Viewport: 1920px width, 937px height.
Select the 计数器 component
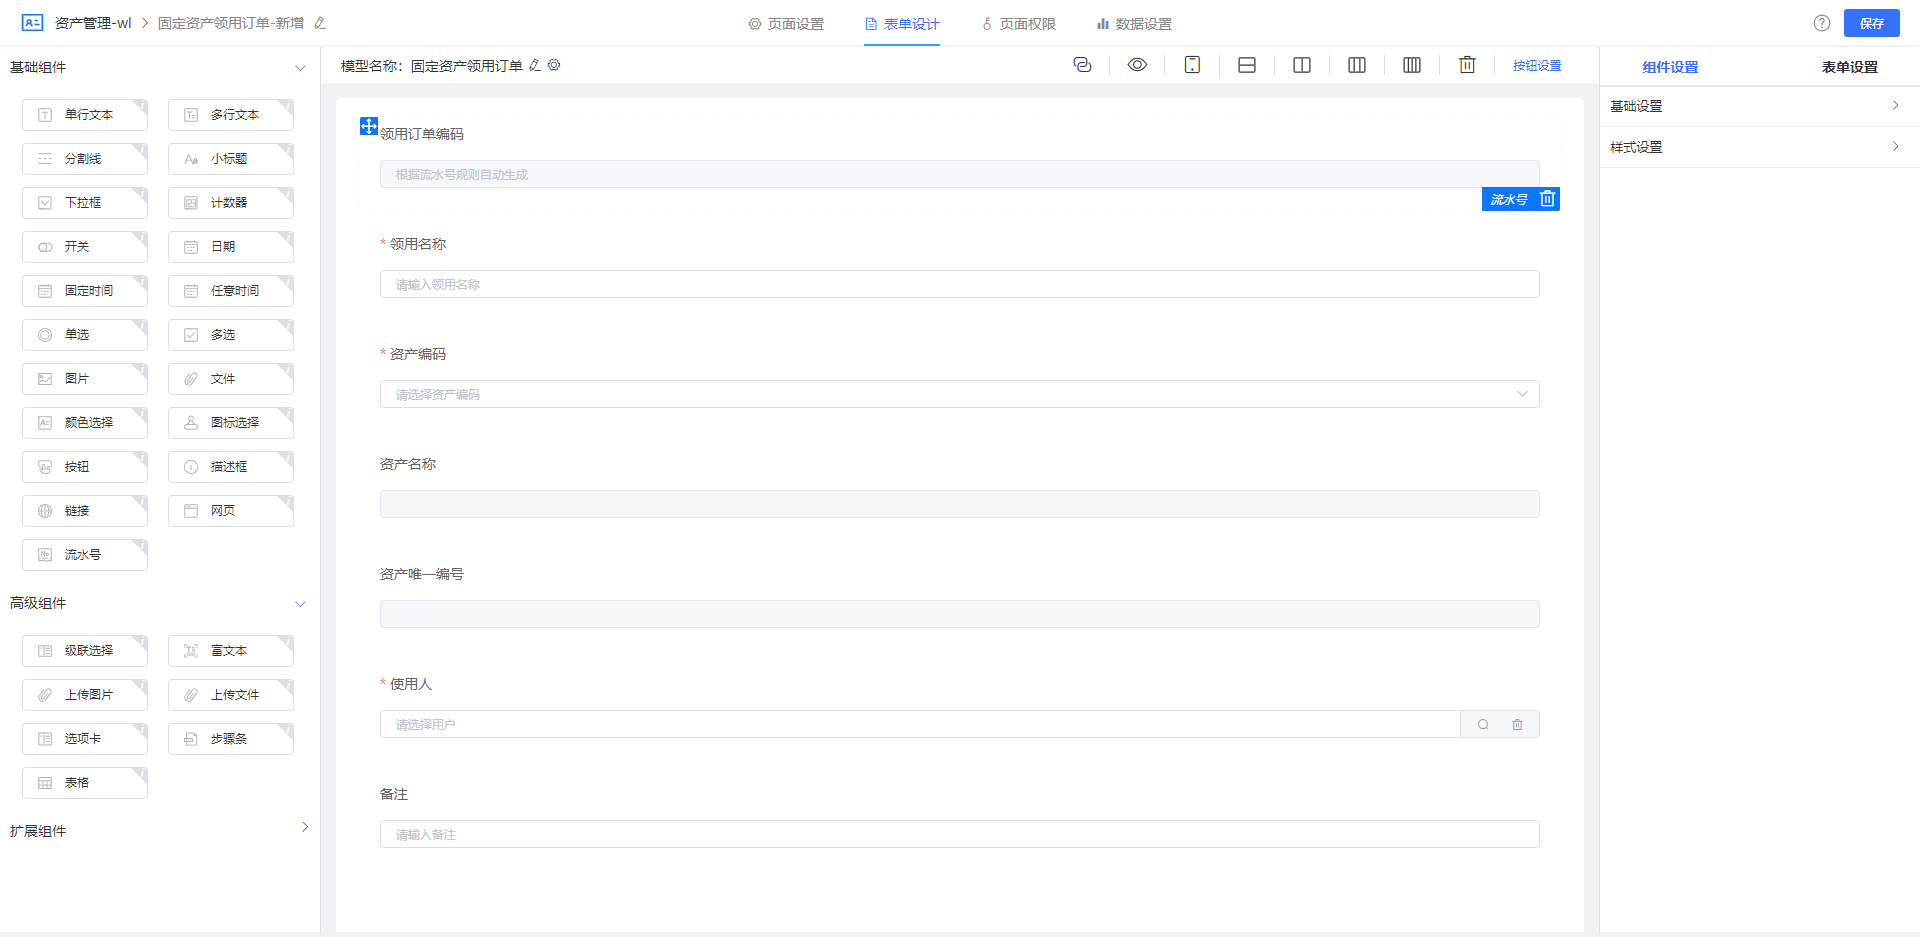[231, 203]
